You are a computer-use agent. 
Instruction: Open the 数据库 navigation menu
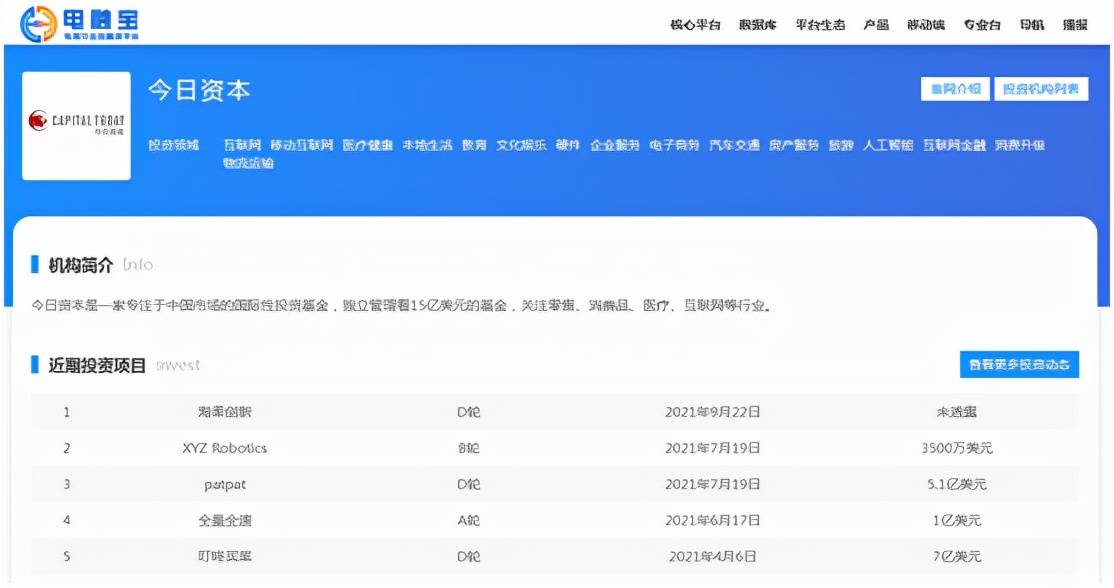[757, 25]
